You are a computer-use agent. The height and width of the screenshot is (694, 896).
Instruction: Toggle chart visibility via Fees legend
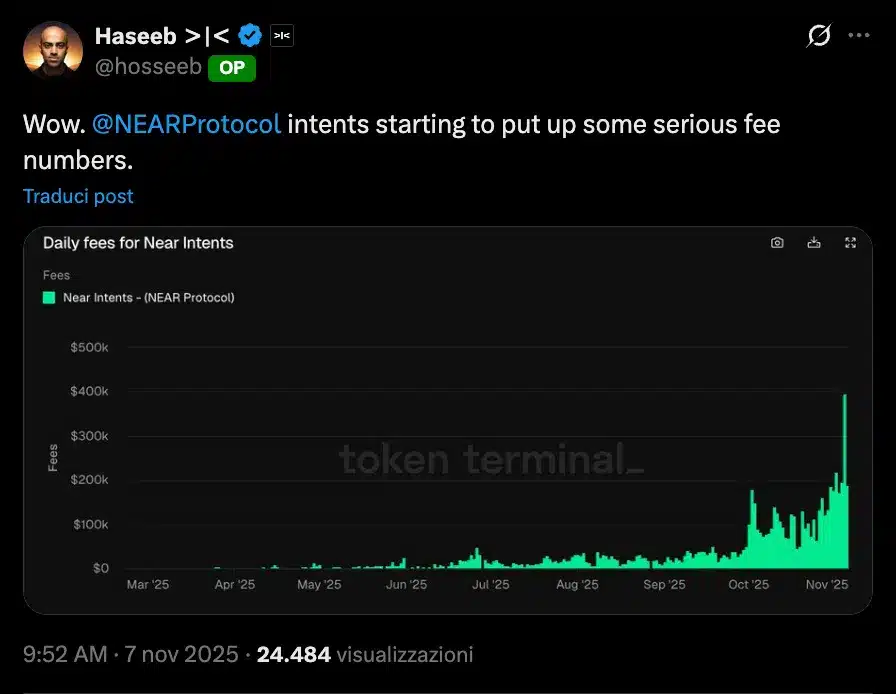[x=56, y=275]
